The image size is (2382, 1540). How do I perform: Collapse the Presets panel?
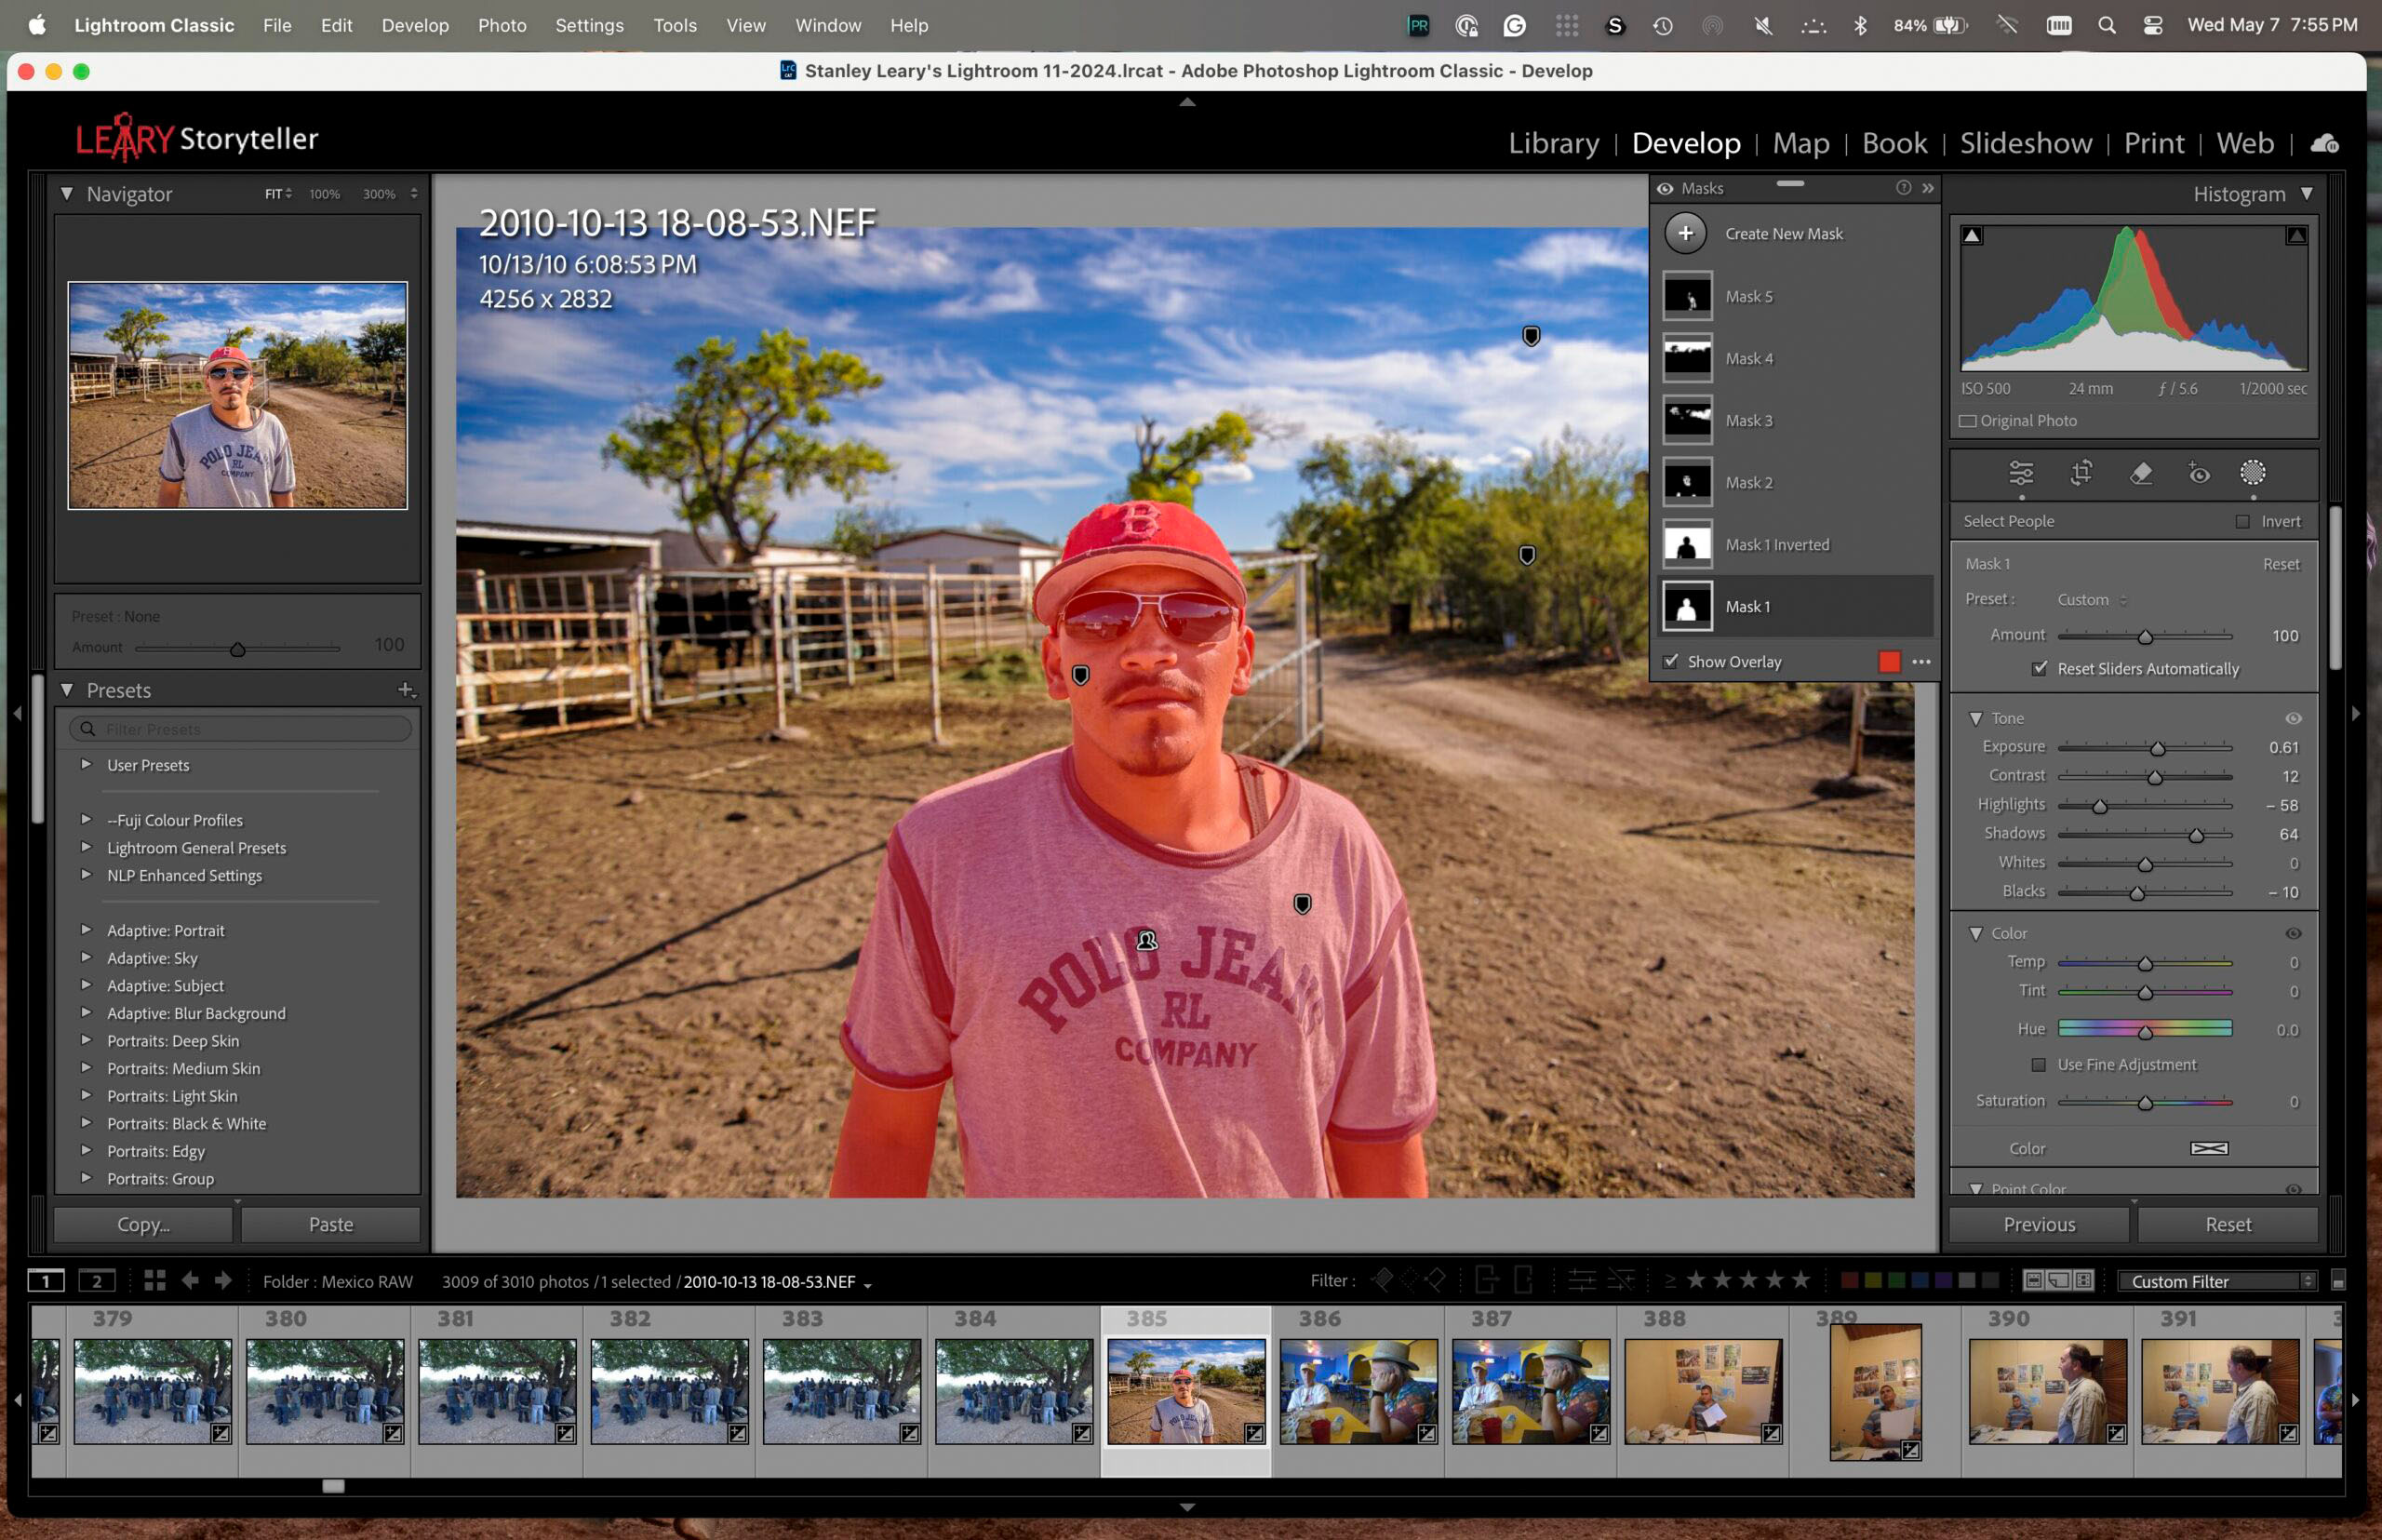point(67,690)
